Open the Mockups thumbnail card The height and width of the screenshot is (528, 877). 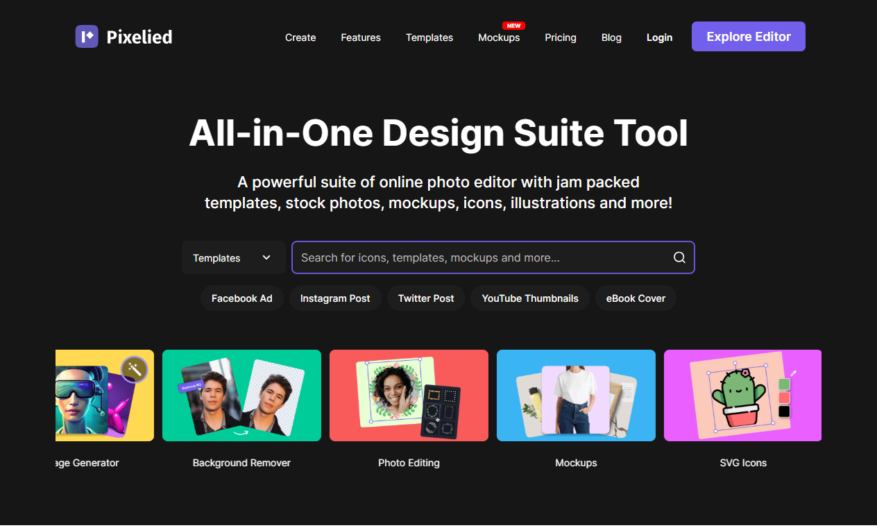click(576, 395)
